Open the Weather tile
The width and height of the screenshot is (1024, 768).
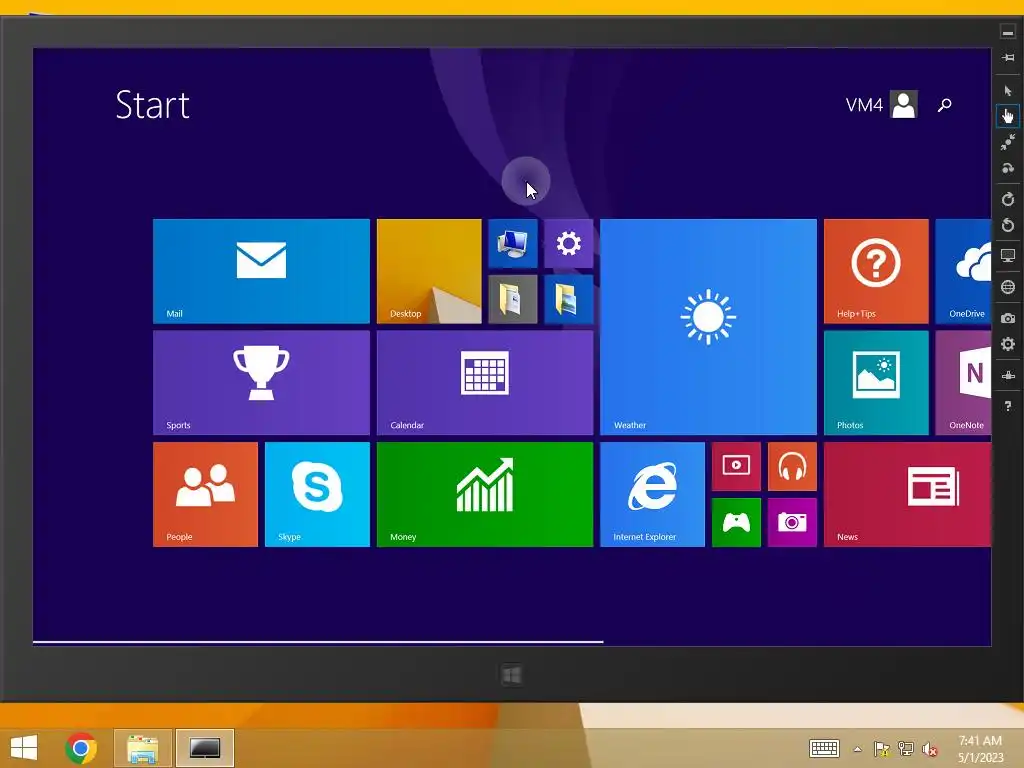709,327
